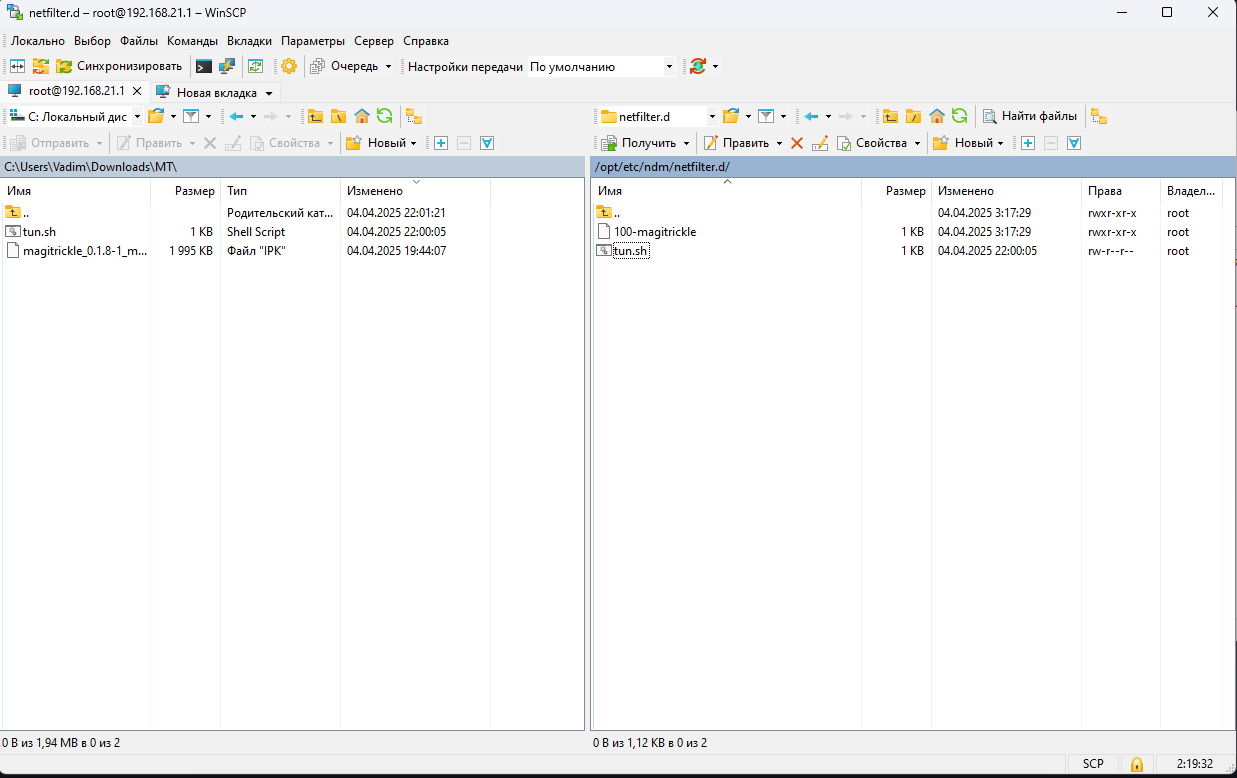This screenshot has height=778, width=1237.
Task: Refresh the remote panel directory
Action: (959, 116)
